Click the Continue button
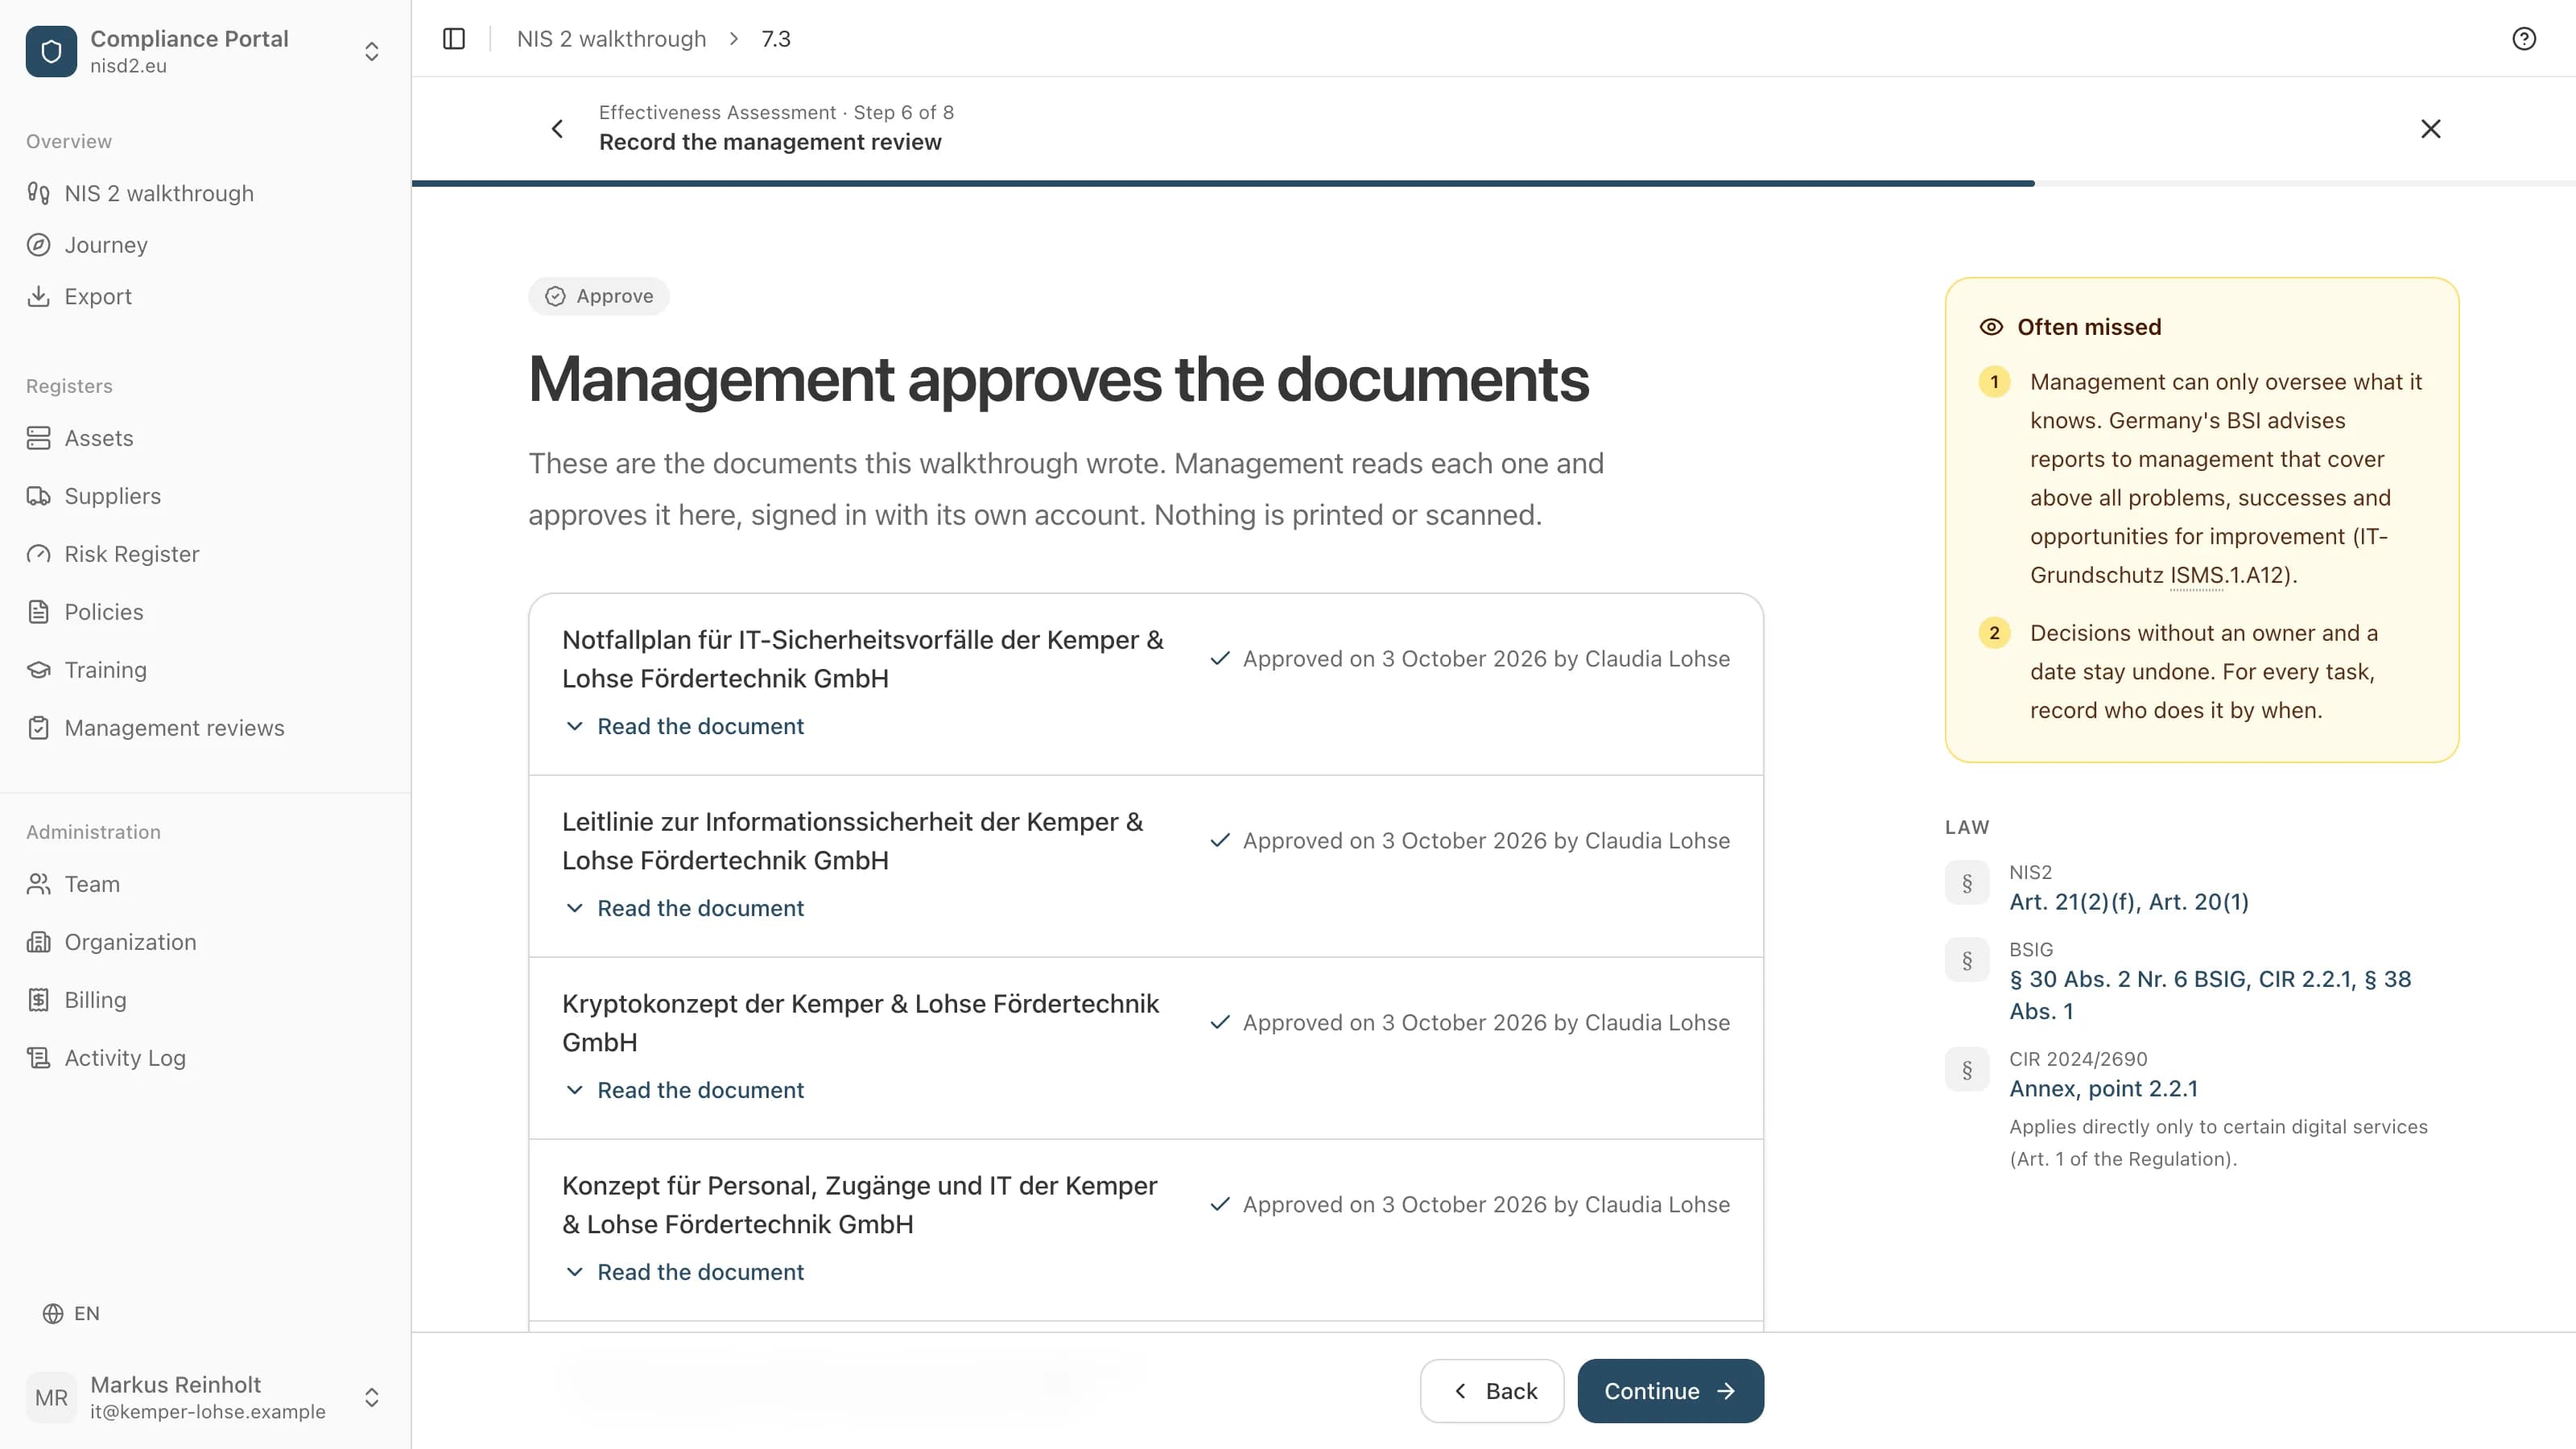This screenshot has height=1449, width=2576. pos(1671,1391)
